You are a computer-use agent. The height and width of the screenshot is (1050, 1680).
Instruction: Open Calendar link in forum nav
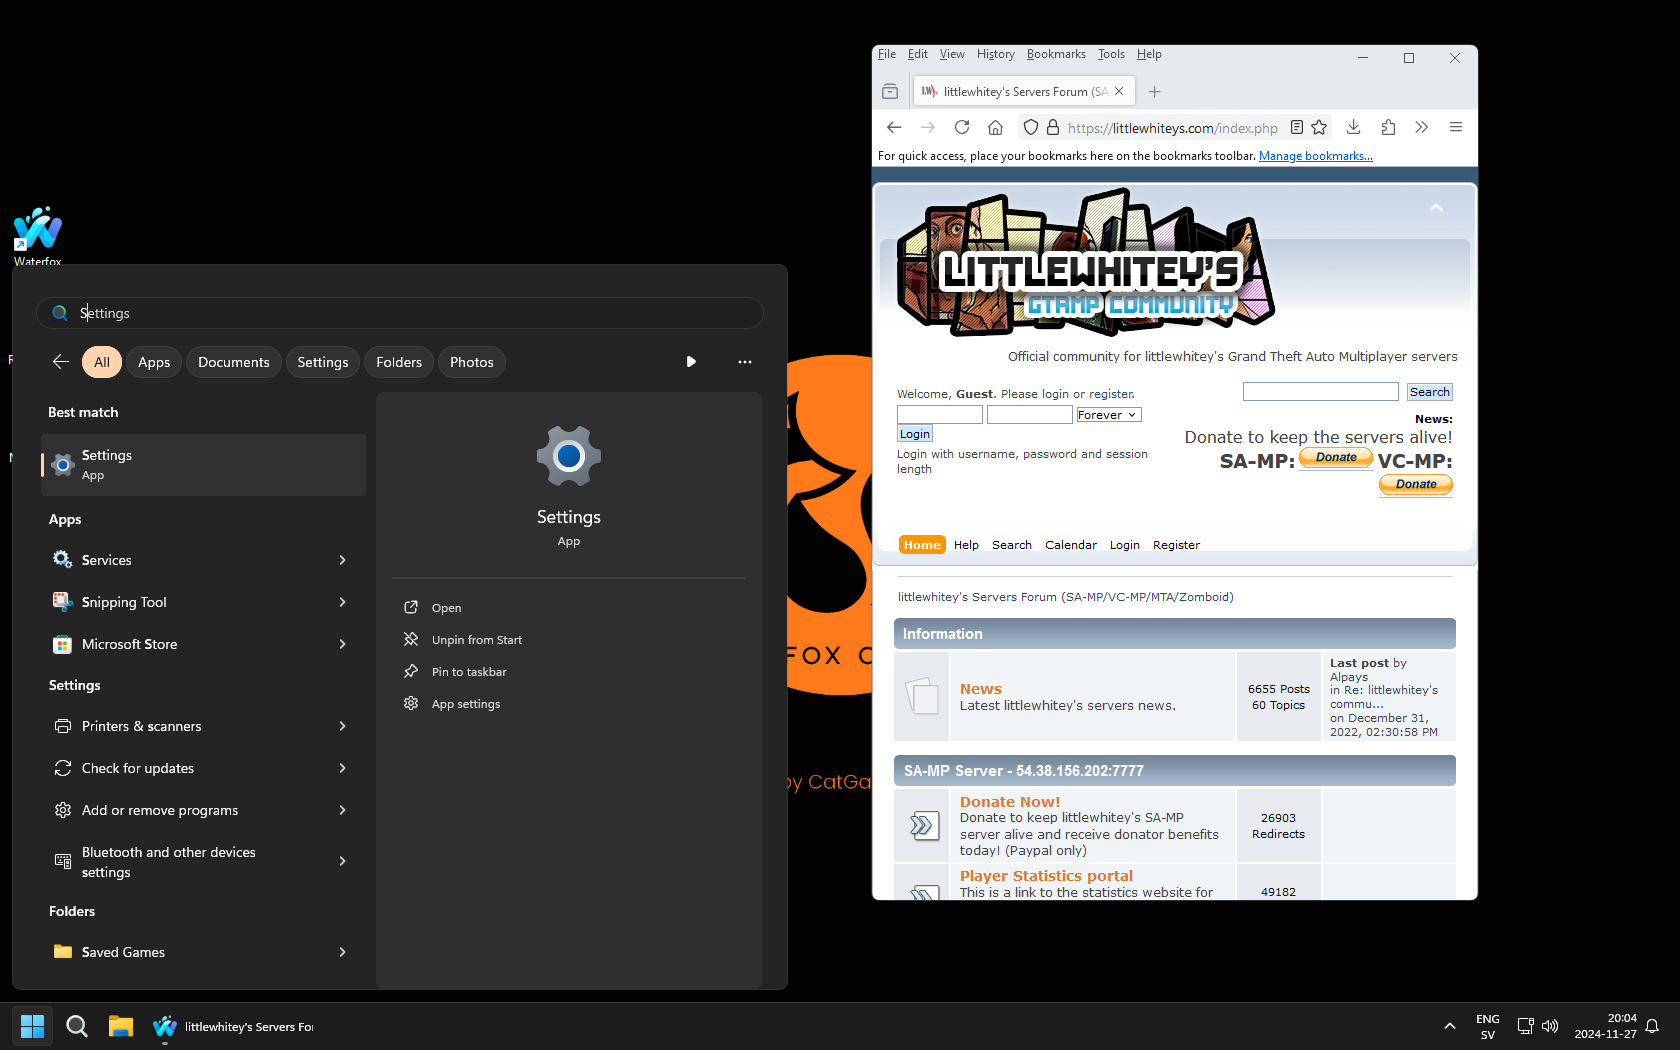(x=1071, y=545)
